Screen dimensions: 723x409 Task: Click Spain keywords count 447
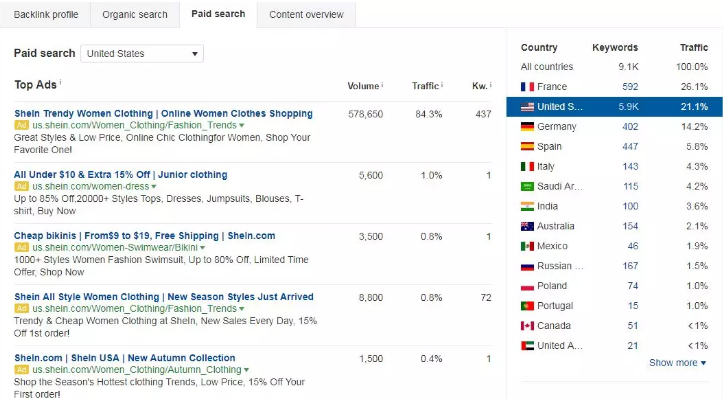pos(630,147)
